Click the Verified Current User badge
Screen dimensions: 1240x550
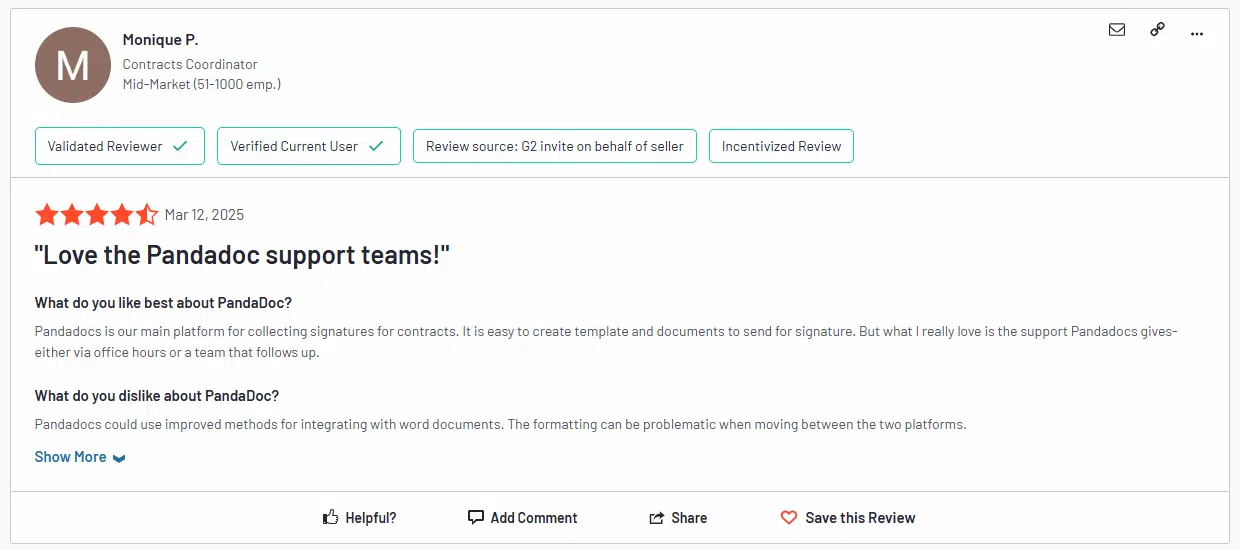pos(309,146)
